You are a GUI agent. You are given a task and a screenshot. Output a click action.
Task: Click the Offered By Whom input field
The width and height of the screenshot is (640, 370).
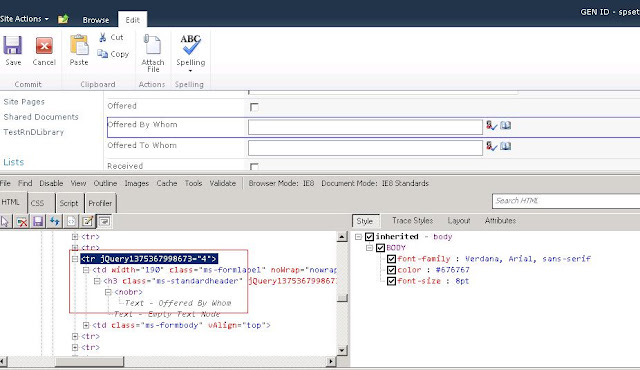[x=365, y=127]
